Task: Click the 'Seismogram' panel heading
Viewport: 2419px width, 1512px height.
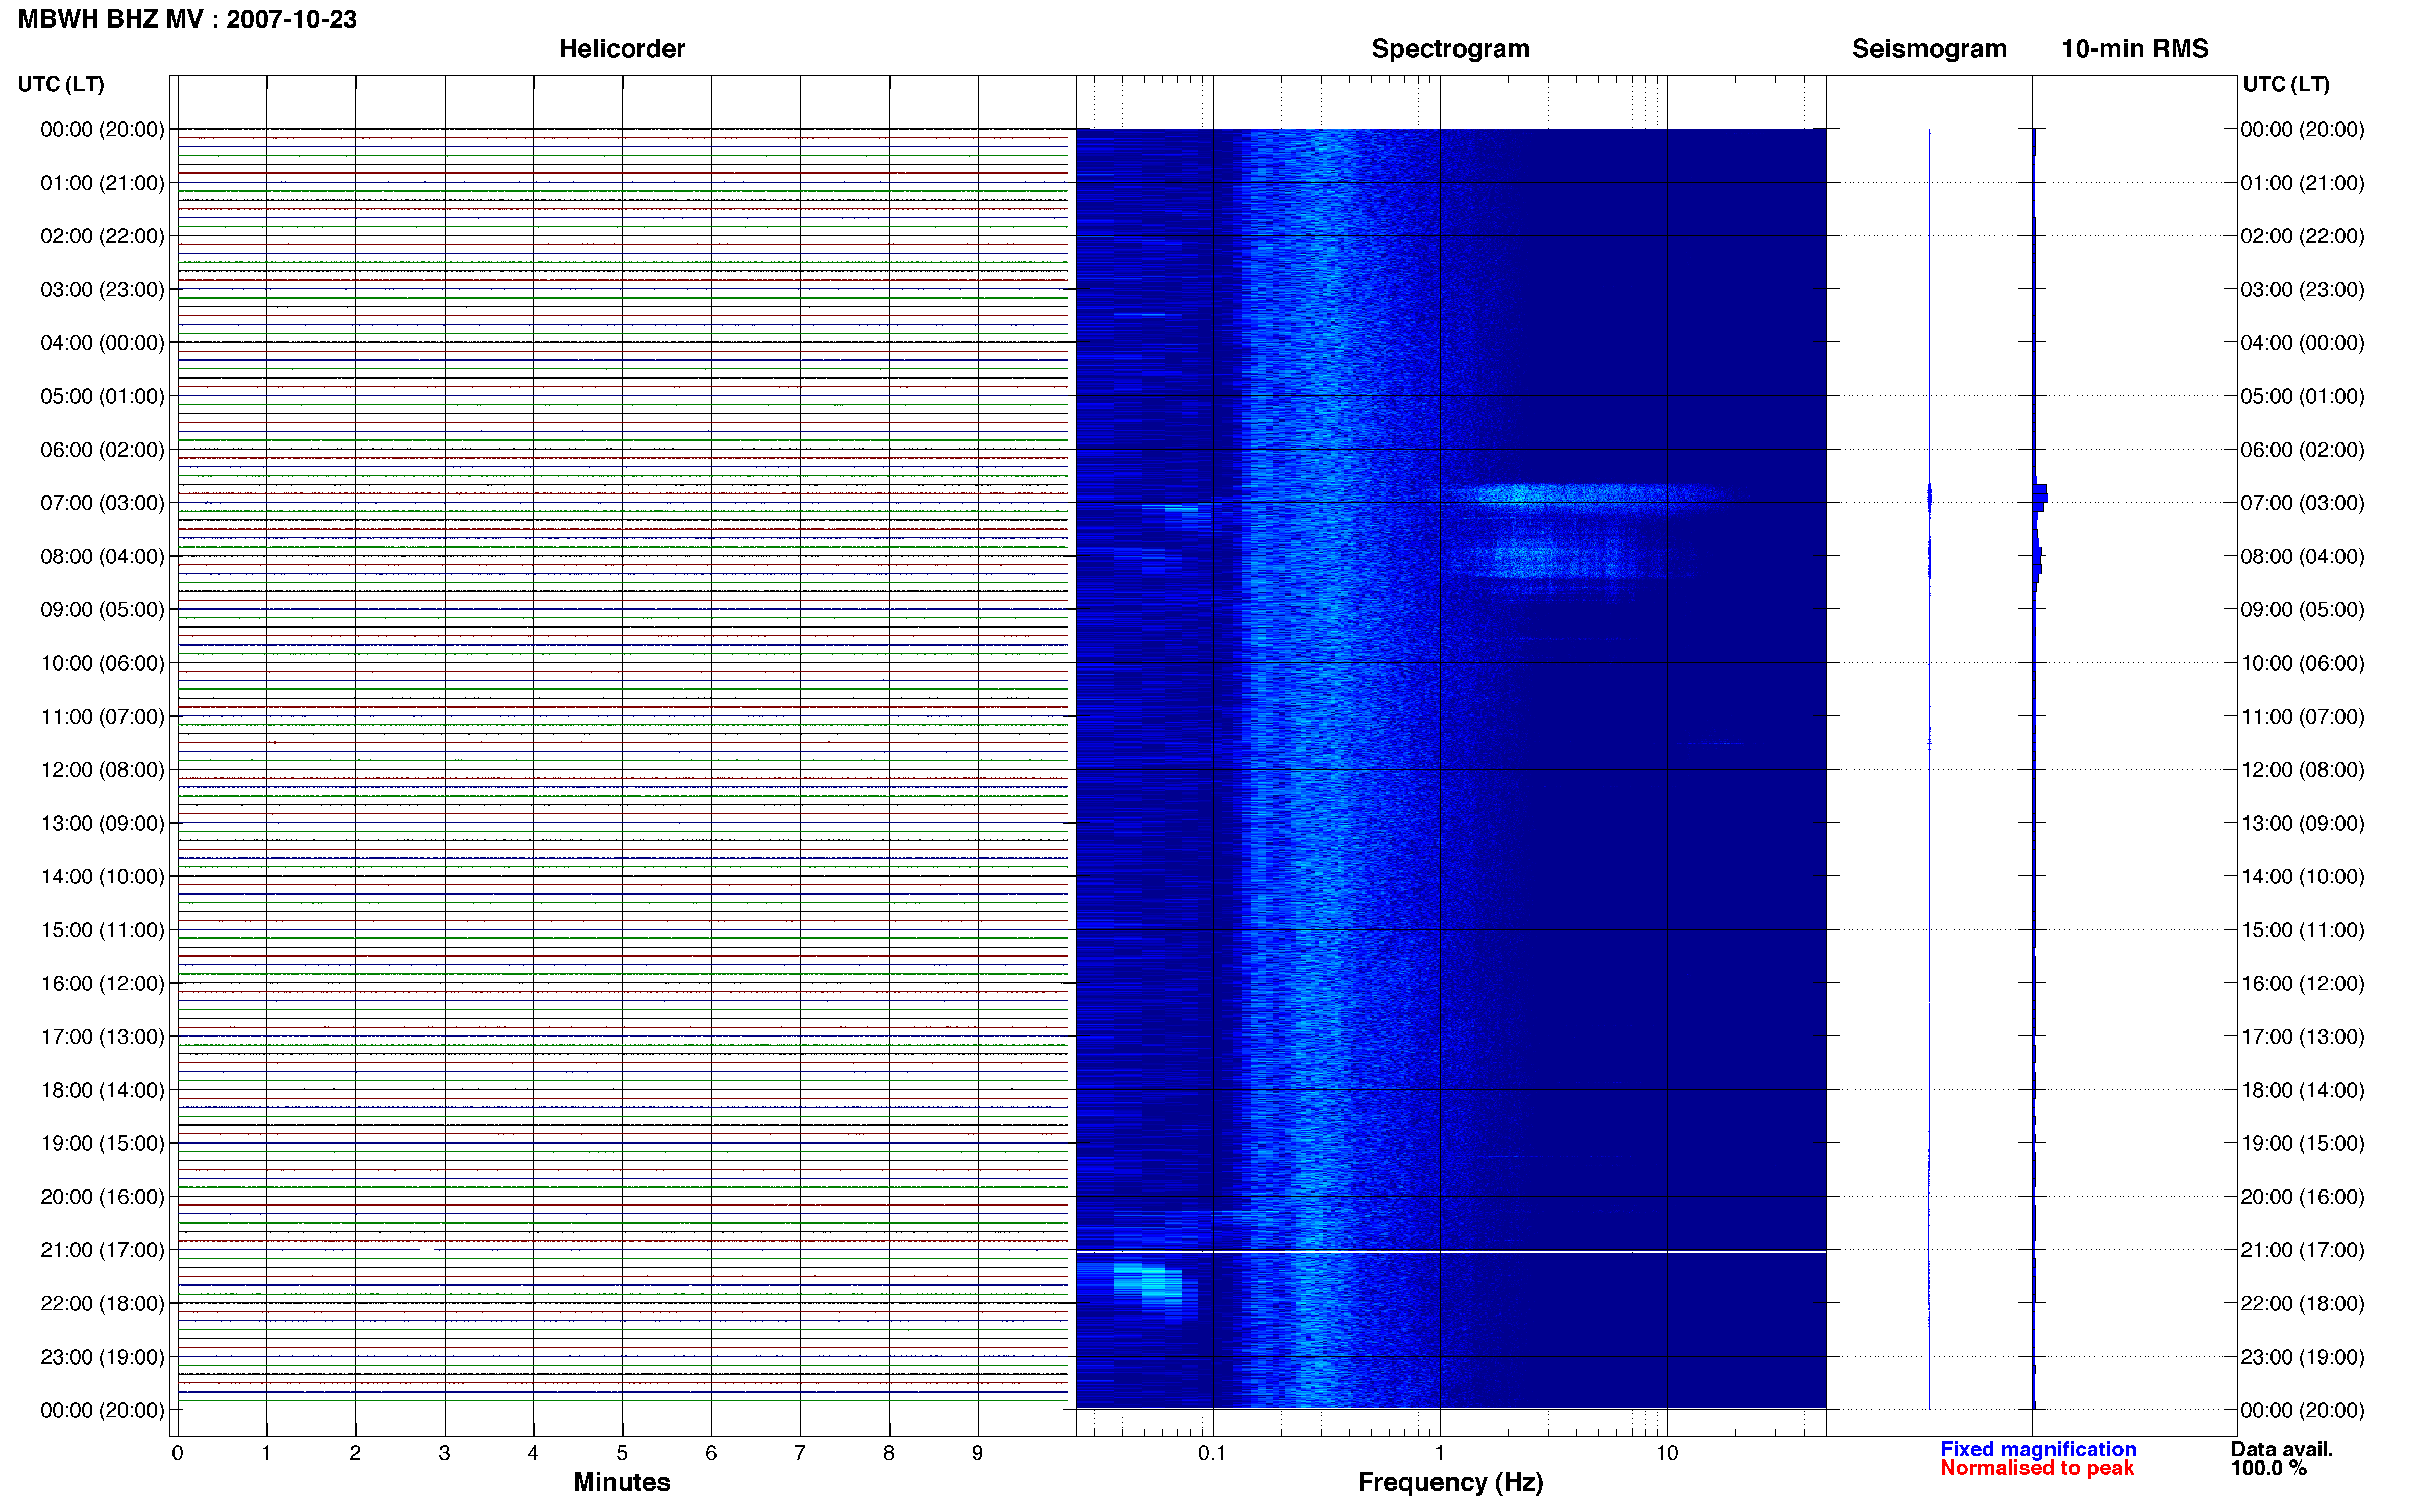Action: click(x=1928, y=49)
